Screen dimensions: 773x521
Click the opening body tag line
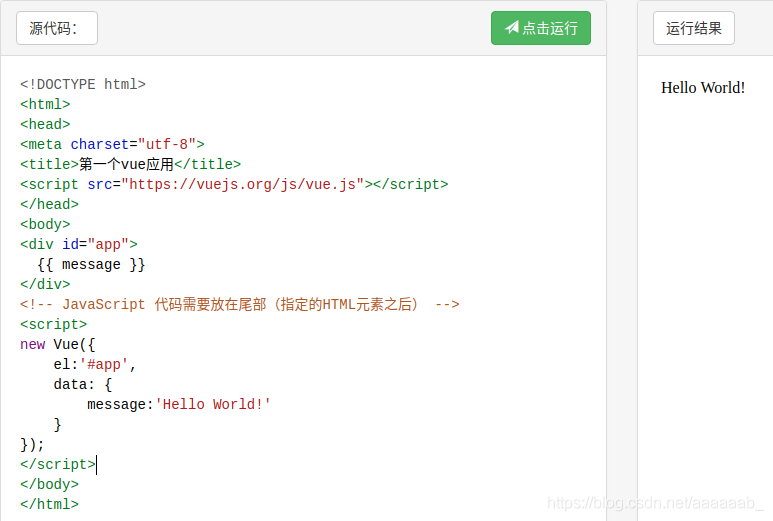(x=45, y=224)
